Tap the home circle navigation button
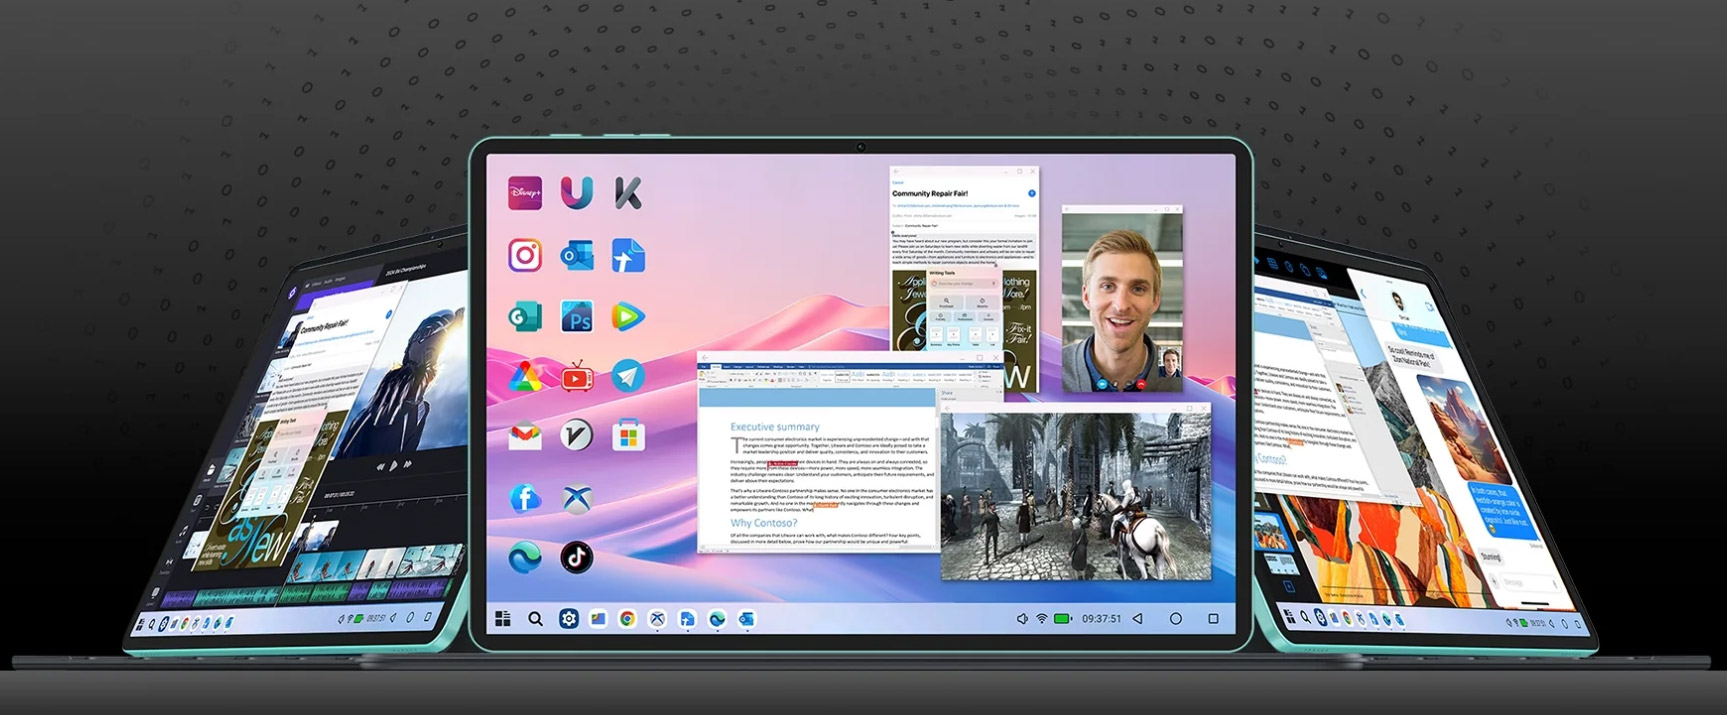 coord(1176,619)
